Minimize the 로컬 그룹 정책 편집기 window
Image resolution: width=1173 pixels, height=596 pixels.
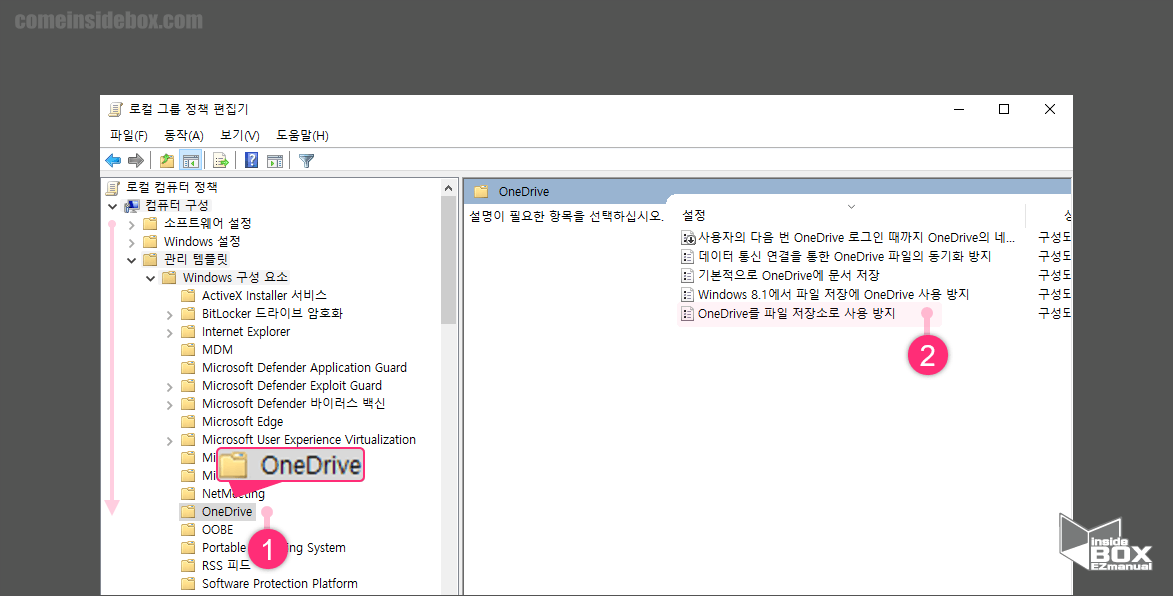[959, 109]
